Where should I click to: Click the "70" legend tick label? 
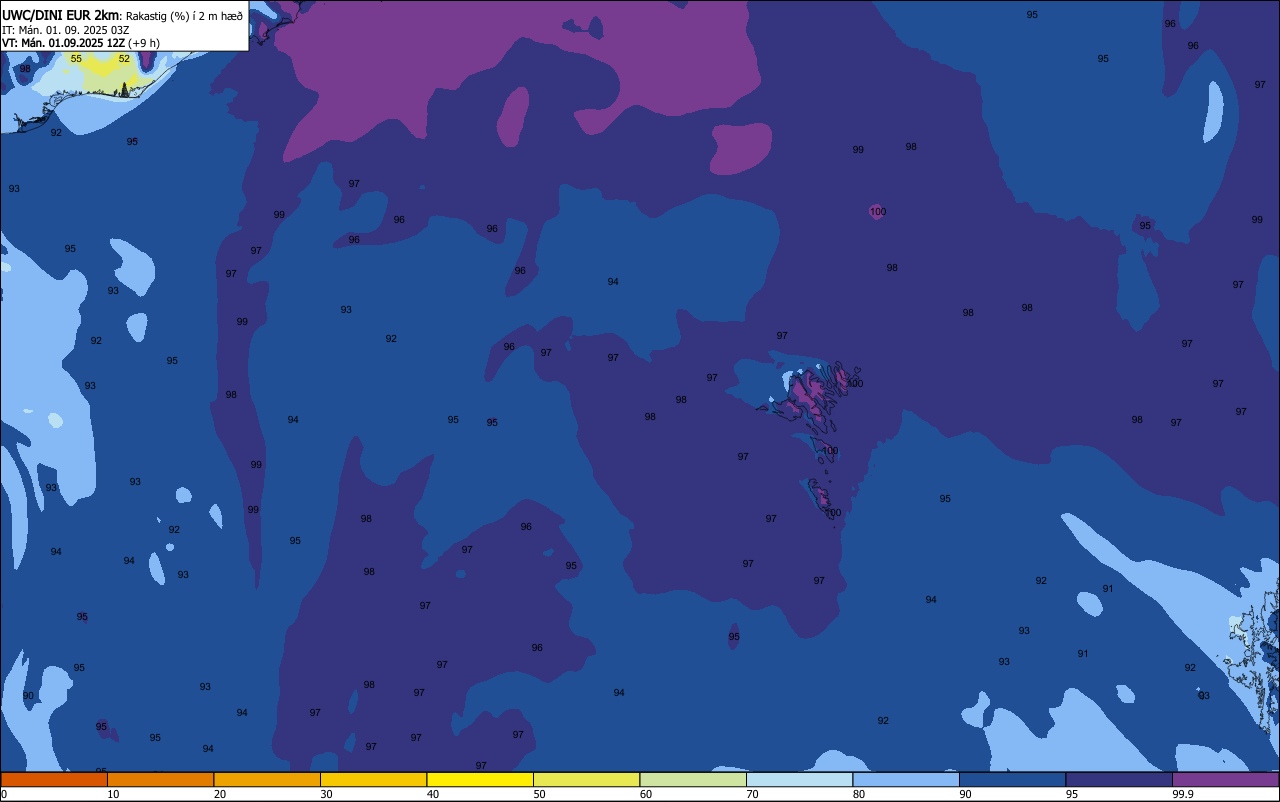click(x=752, y=794)
